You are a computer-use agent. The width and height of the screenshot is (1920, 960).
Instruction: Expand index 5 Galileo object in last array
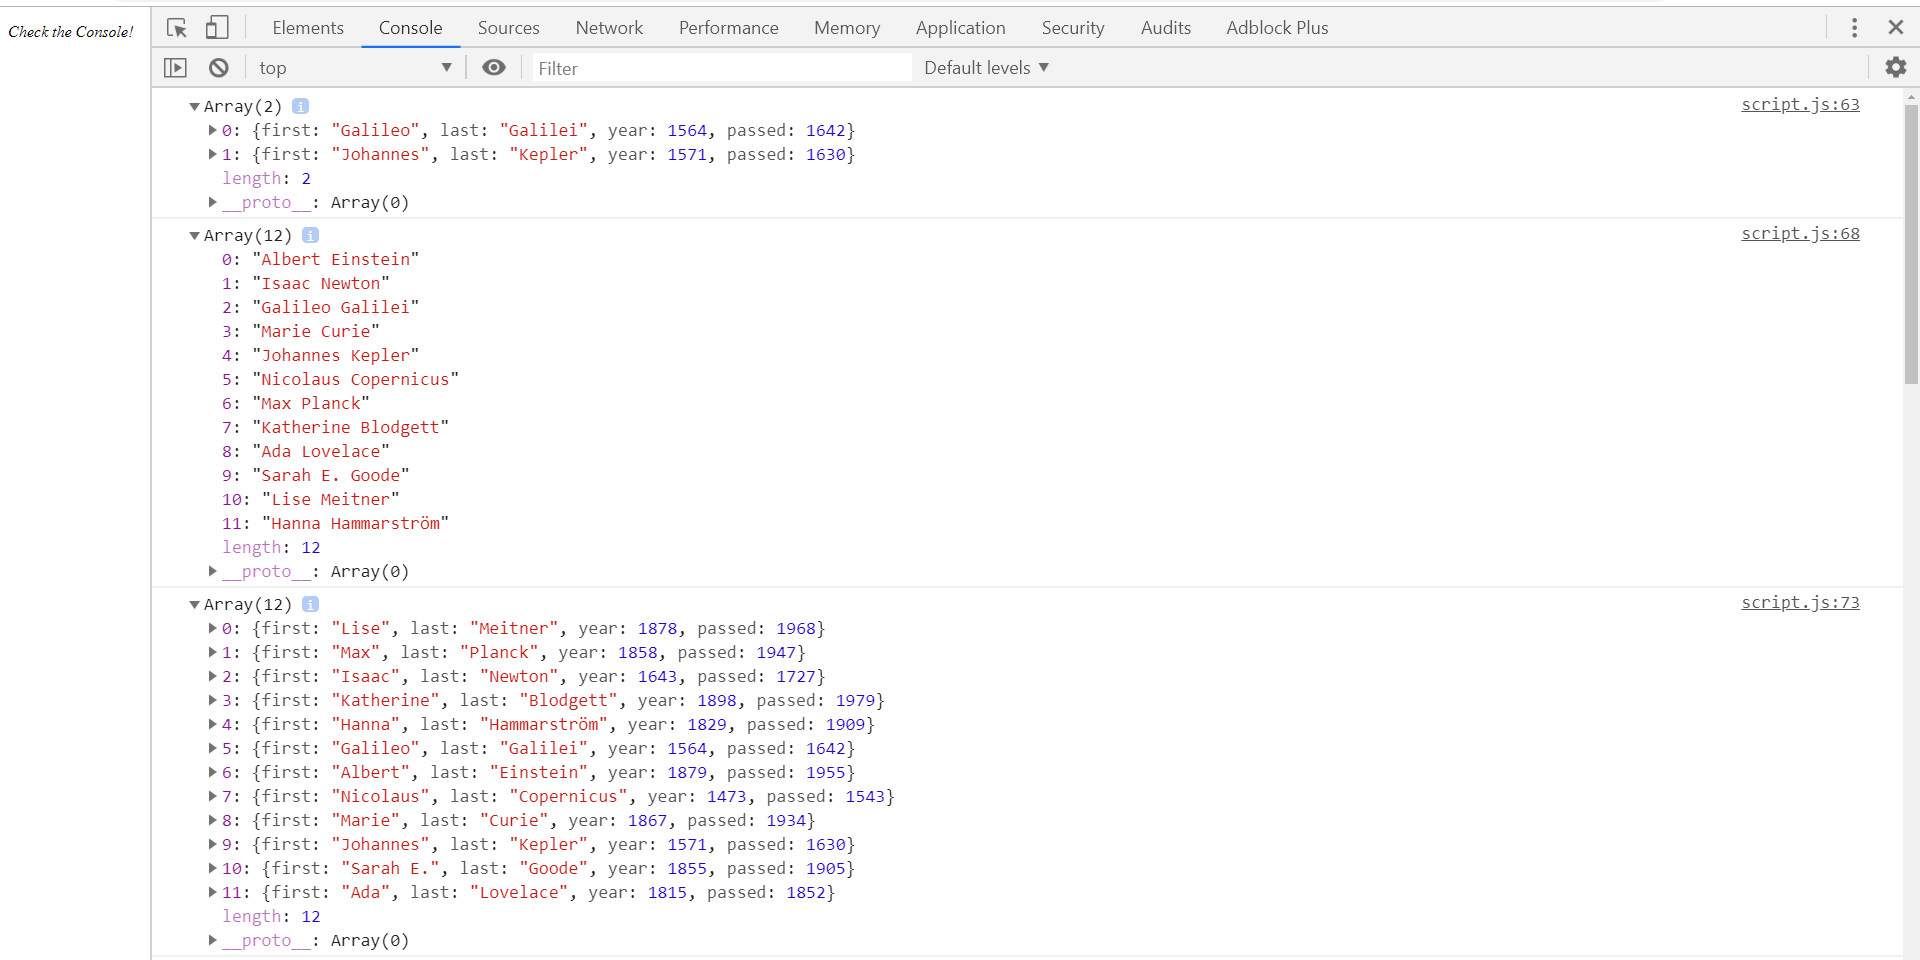click(212, 748)
